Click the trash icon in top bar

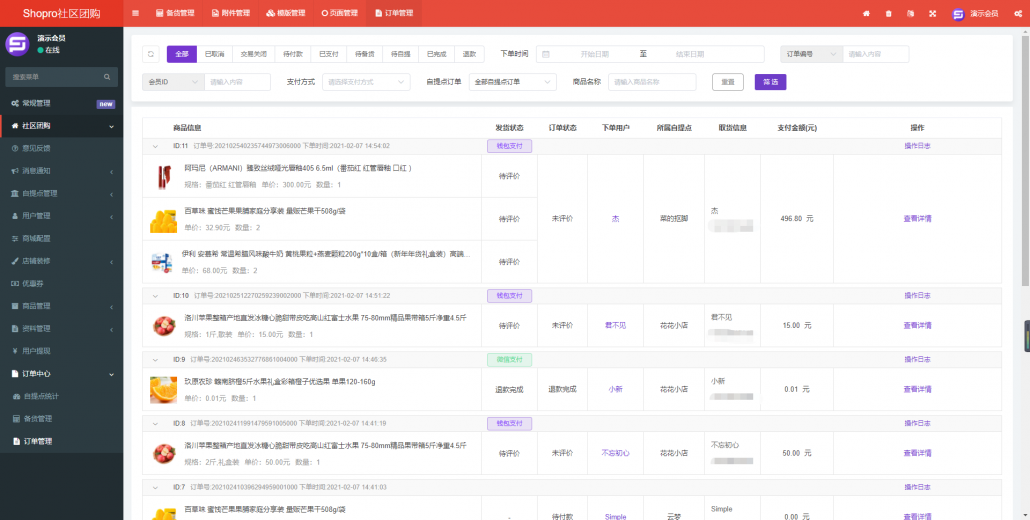click(888, 13)
